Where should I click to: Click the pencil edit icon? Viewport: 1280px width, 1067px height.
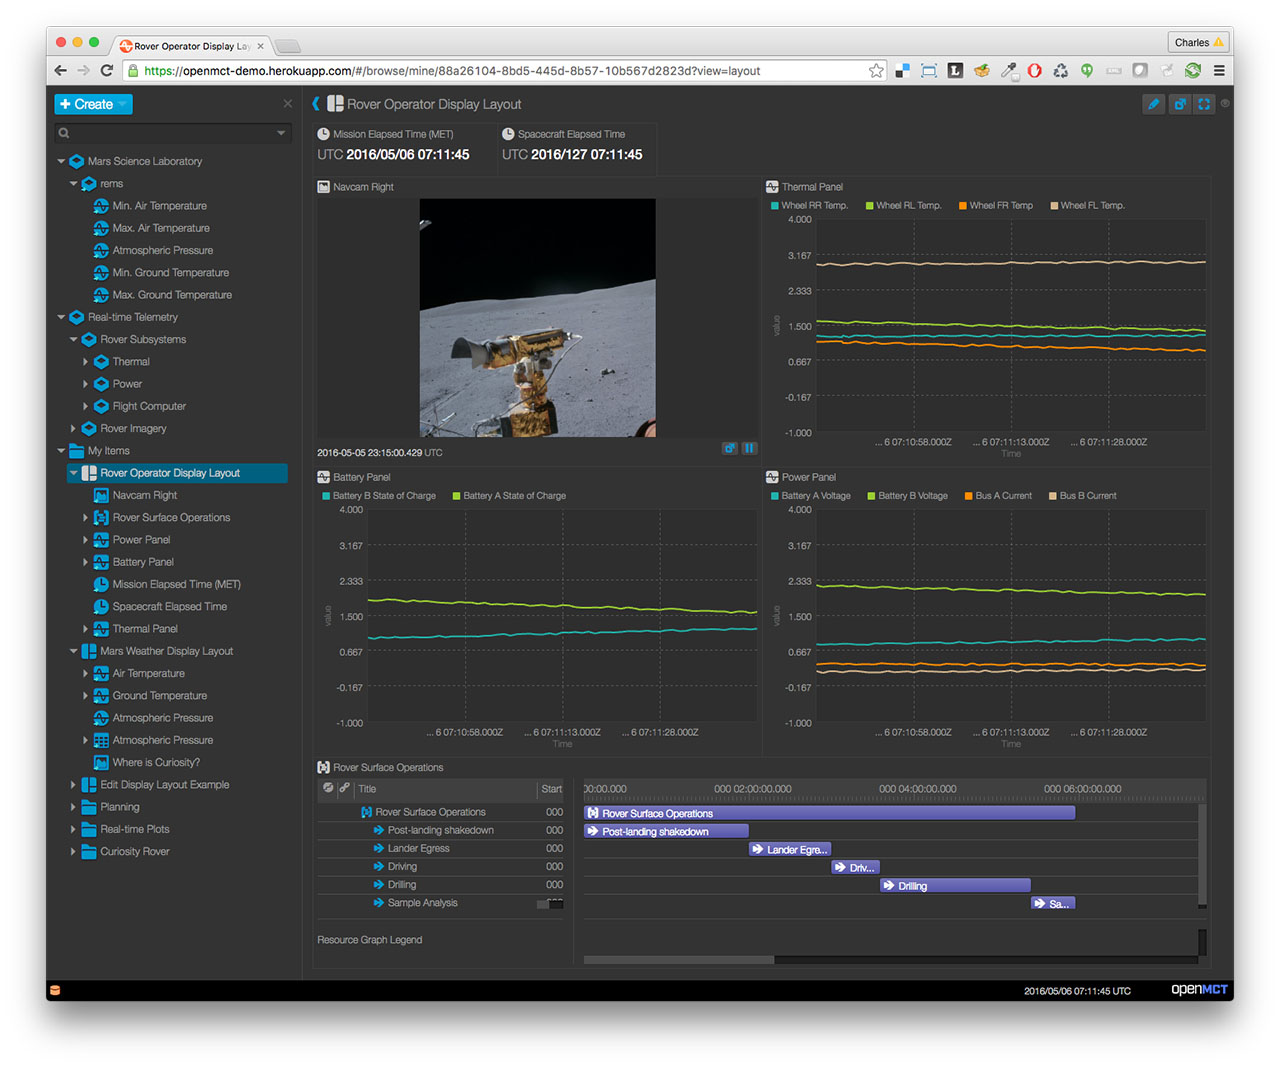[1153, 104]
